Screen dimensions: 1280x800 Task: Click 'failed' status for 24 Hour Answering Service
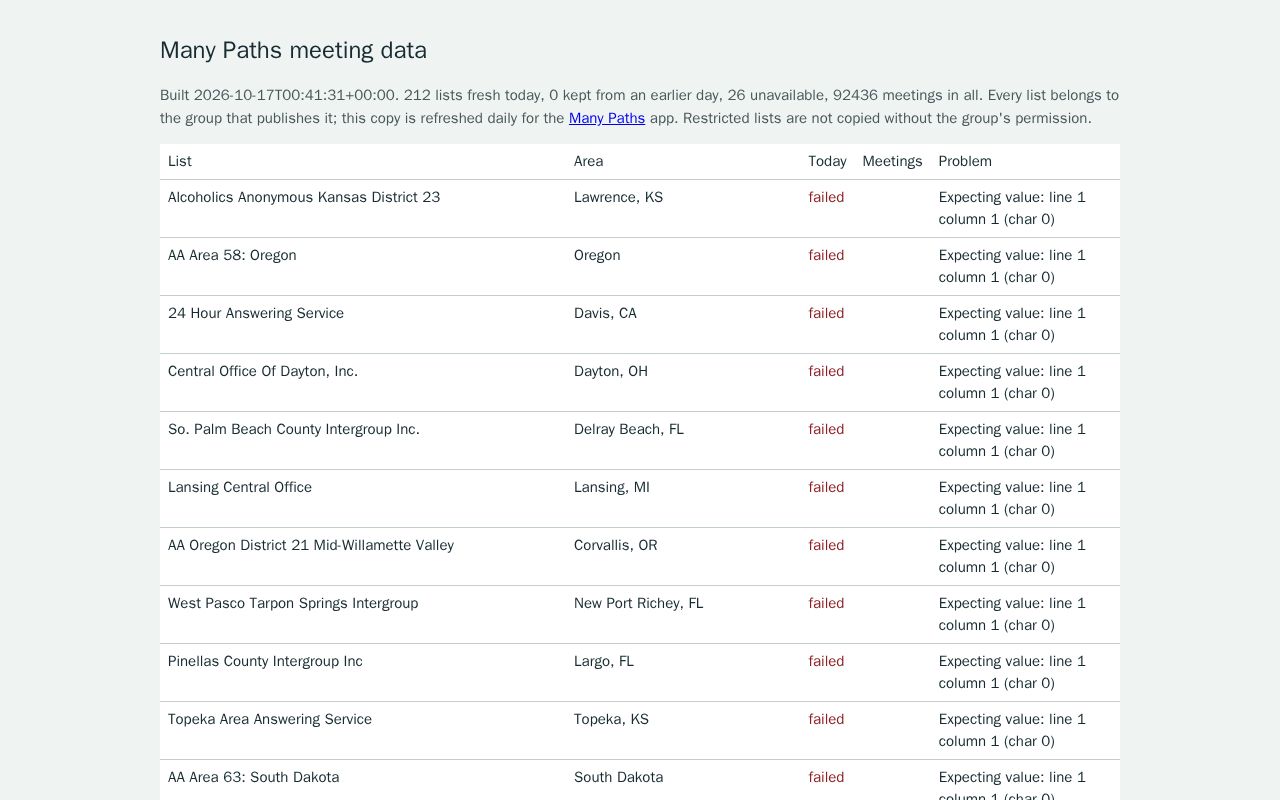pyautogui.click(x=826, y=313)
